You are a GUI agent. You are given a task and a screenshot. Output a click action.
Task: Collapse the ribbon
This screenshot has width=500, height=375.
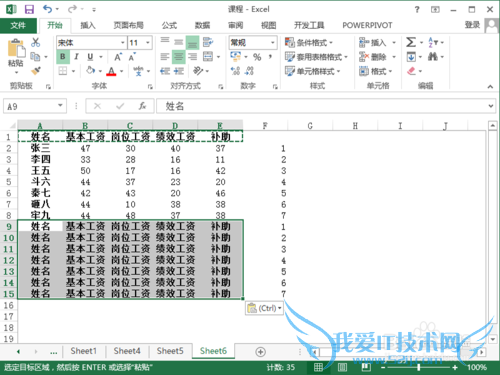coord(490,86)
